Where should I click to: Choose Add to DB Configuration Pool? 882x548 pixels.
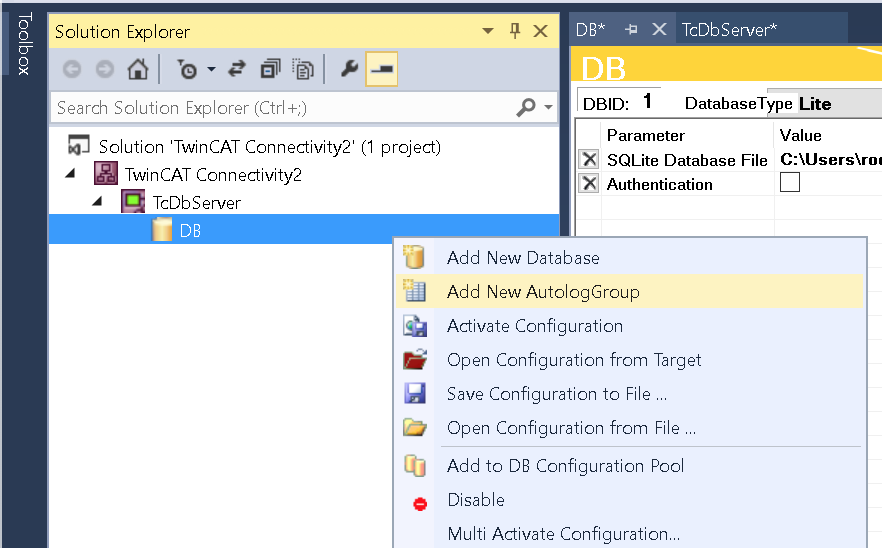pyautogui.click(x=629, y=466)
